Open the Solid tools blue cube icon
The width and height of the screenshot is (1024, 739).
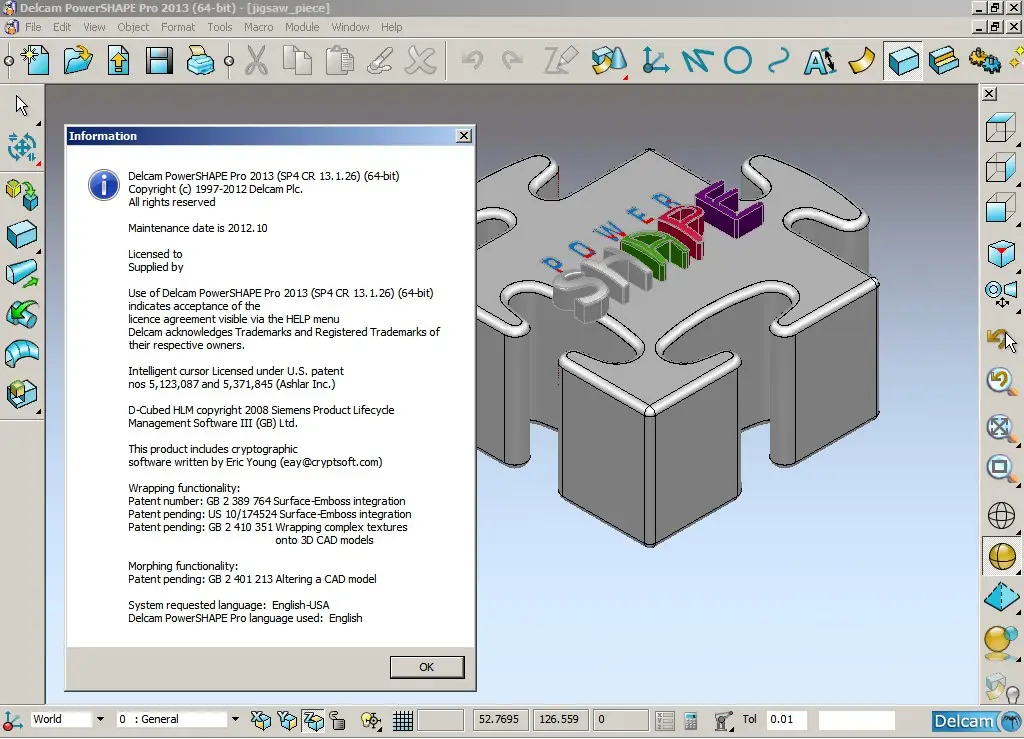904,61
